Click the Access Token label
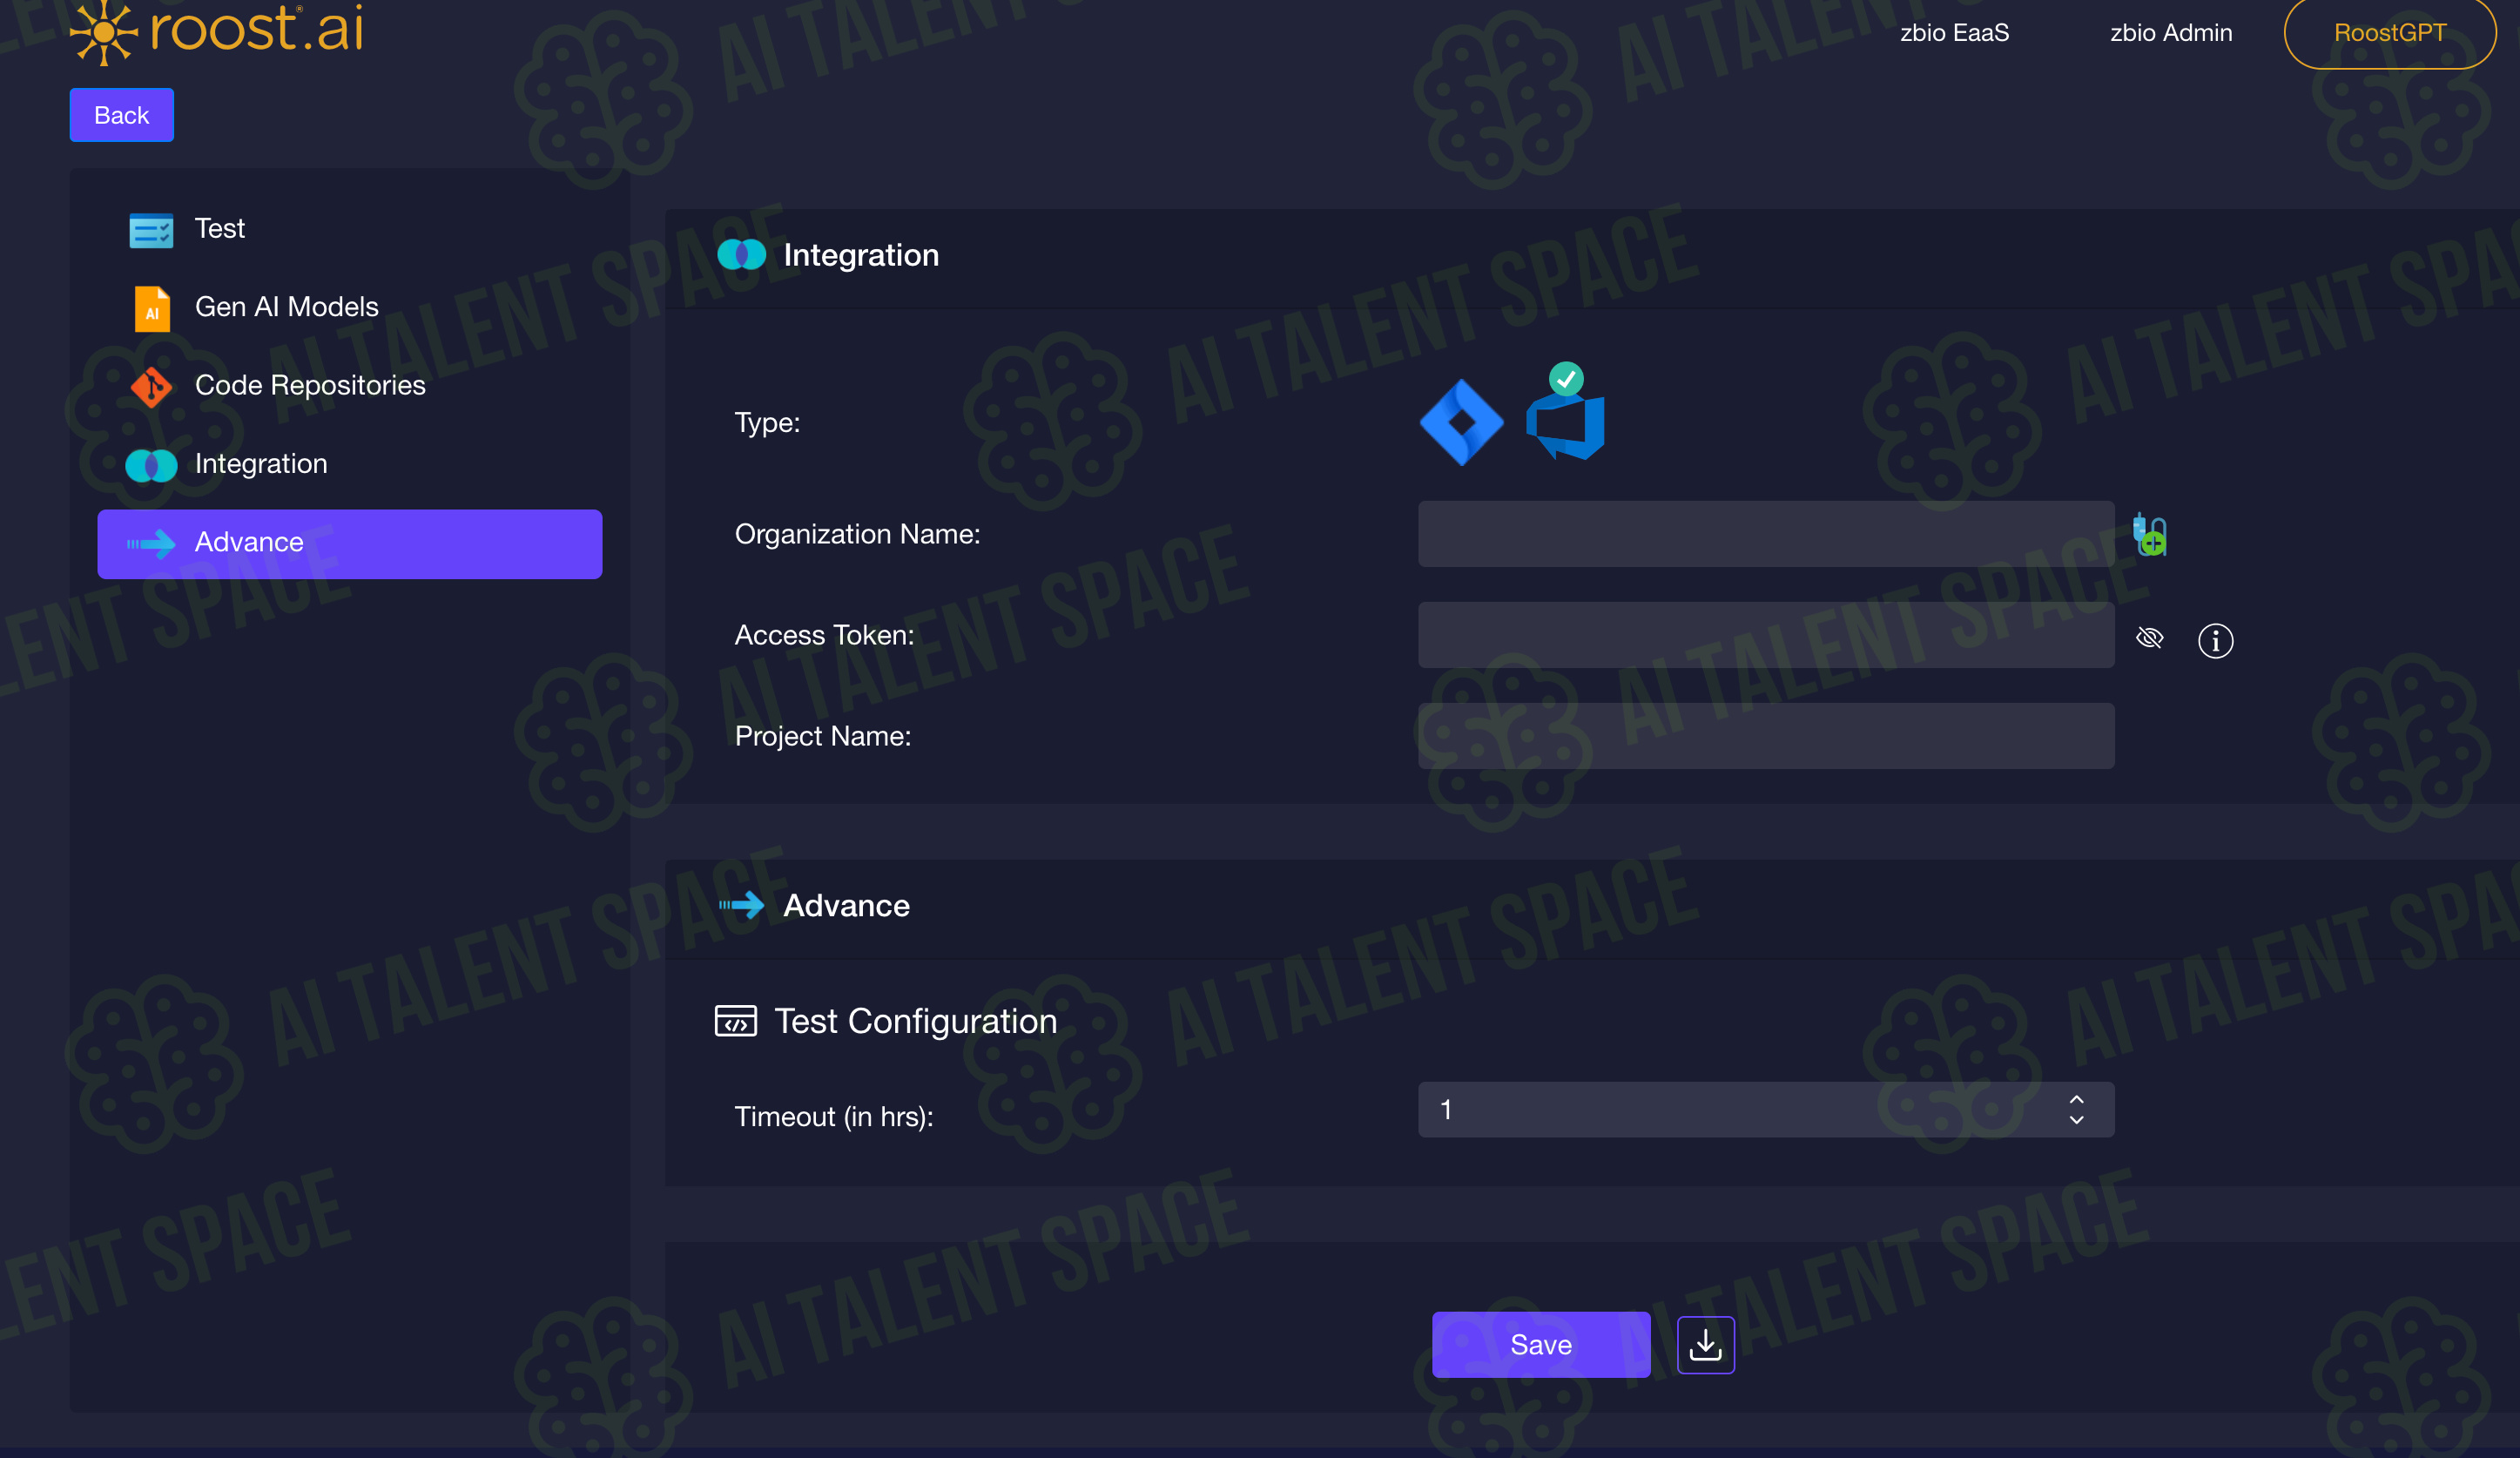This screenshot has width=2520, height=1458. tap(824, 635)
